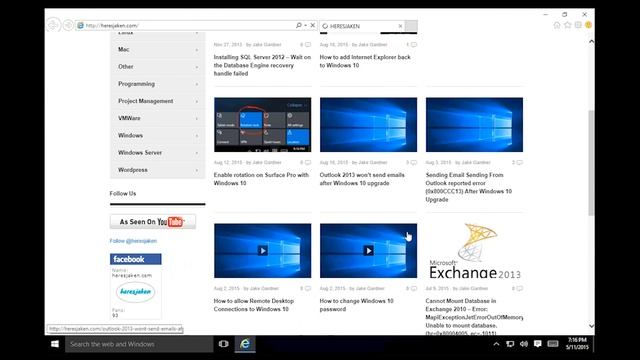
Task: Click the facebook widget header
Action: (136, 259)
